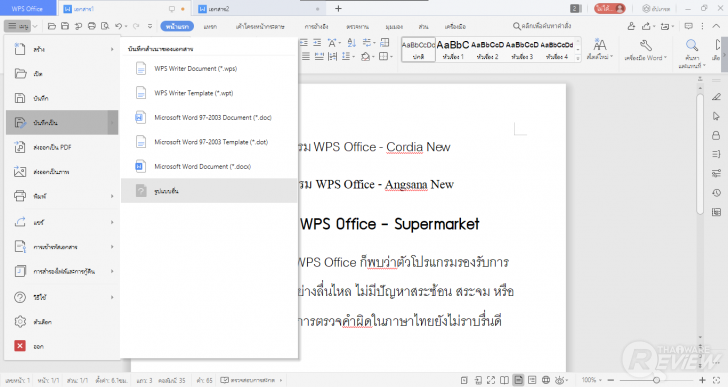Click the New Style AA button
The image size is (728, 387).
point(600,49)
